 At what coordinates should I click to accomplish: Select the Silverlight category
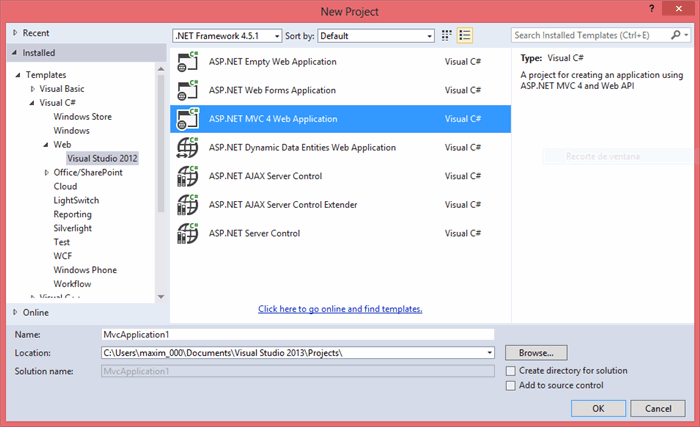pyautogui.click(x=73, y=228)
